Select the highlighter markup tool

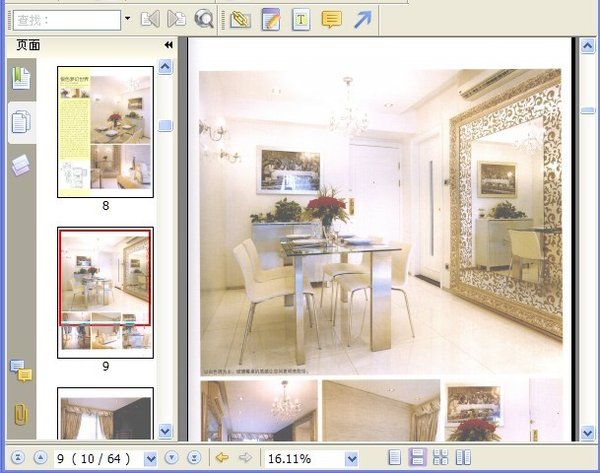(x=239, y=19)
